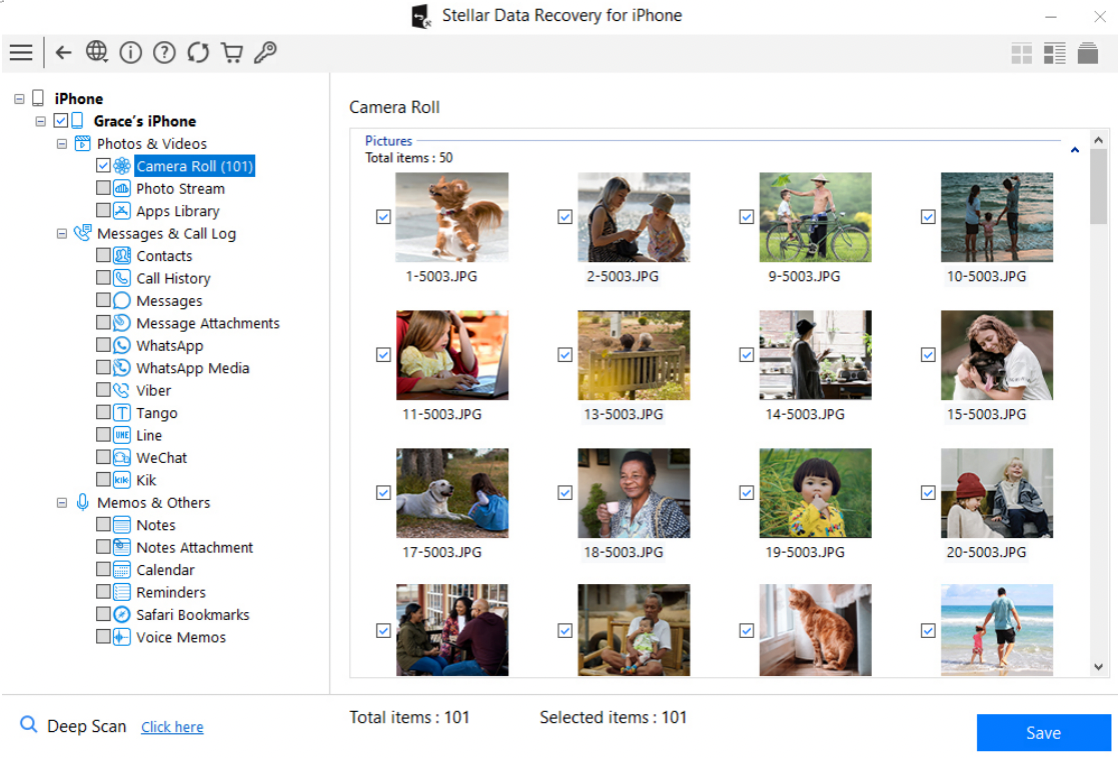This screenshot has height=758, width=1118.
Task: Click the key activation icon
Action: 265,53
